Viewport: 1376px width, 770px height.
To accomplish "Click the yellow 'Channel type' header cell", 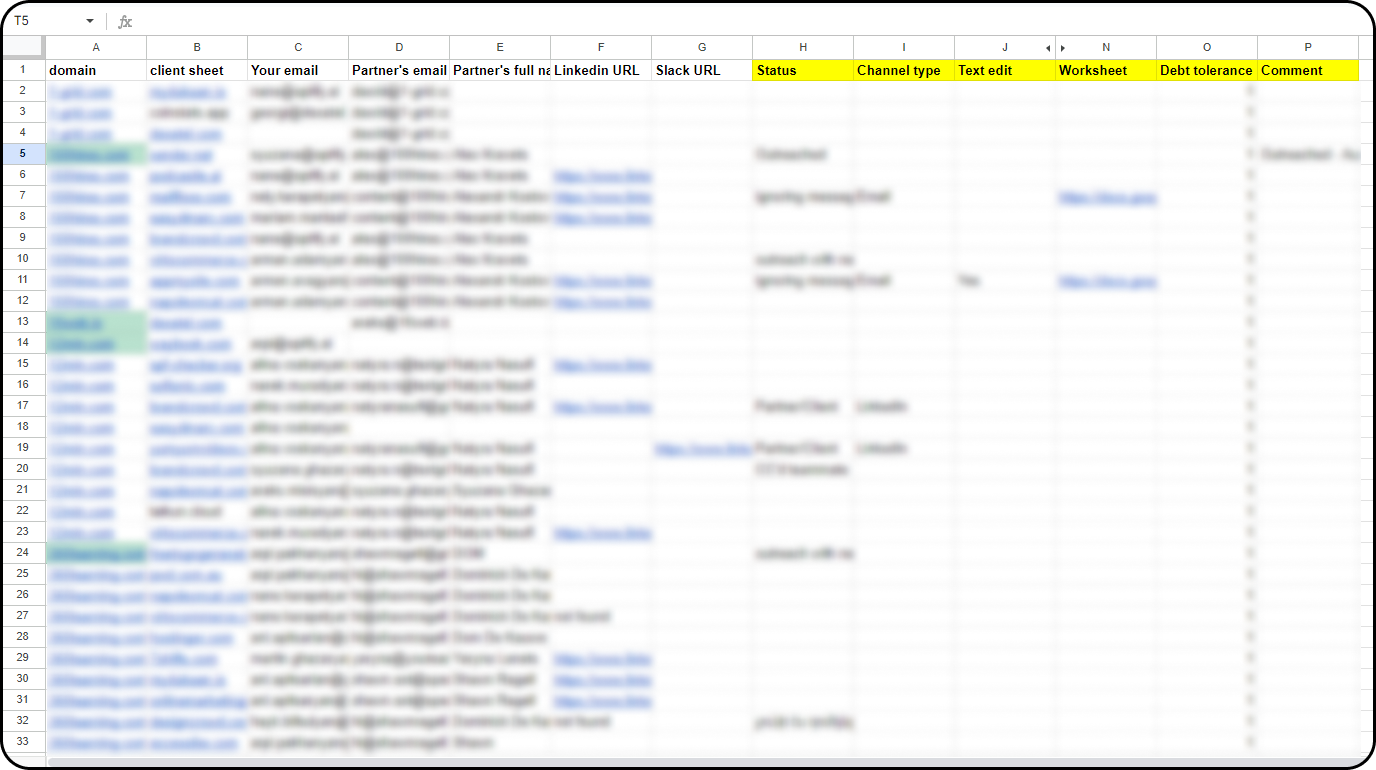I will tap(903, 70).
